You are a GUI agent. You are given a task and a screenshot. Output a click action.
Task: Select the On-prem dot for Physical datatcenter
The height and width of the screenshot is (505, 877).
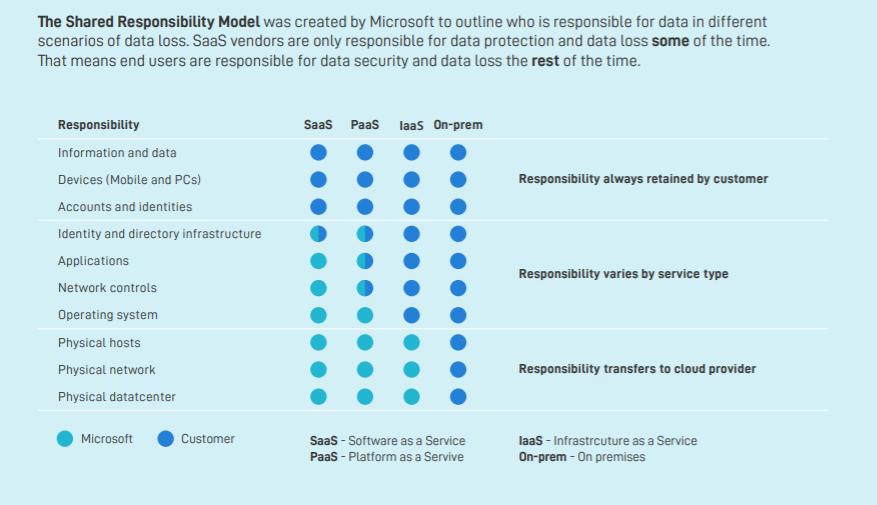point(458,397)
